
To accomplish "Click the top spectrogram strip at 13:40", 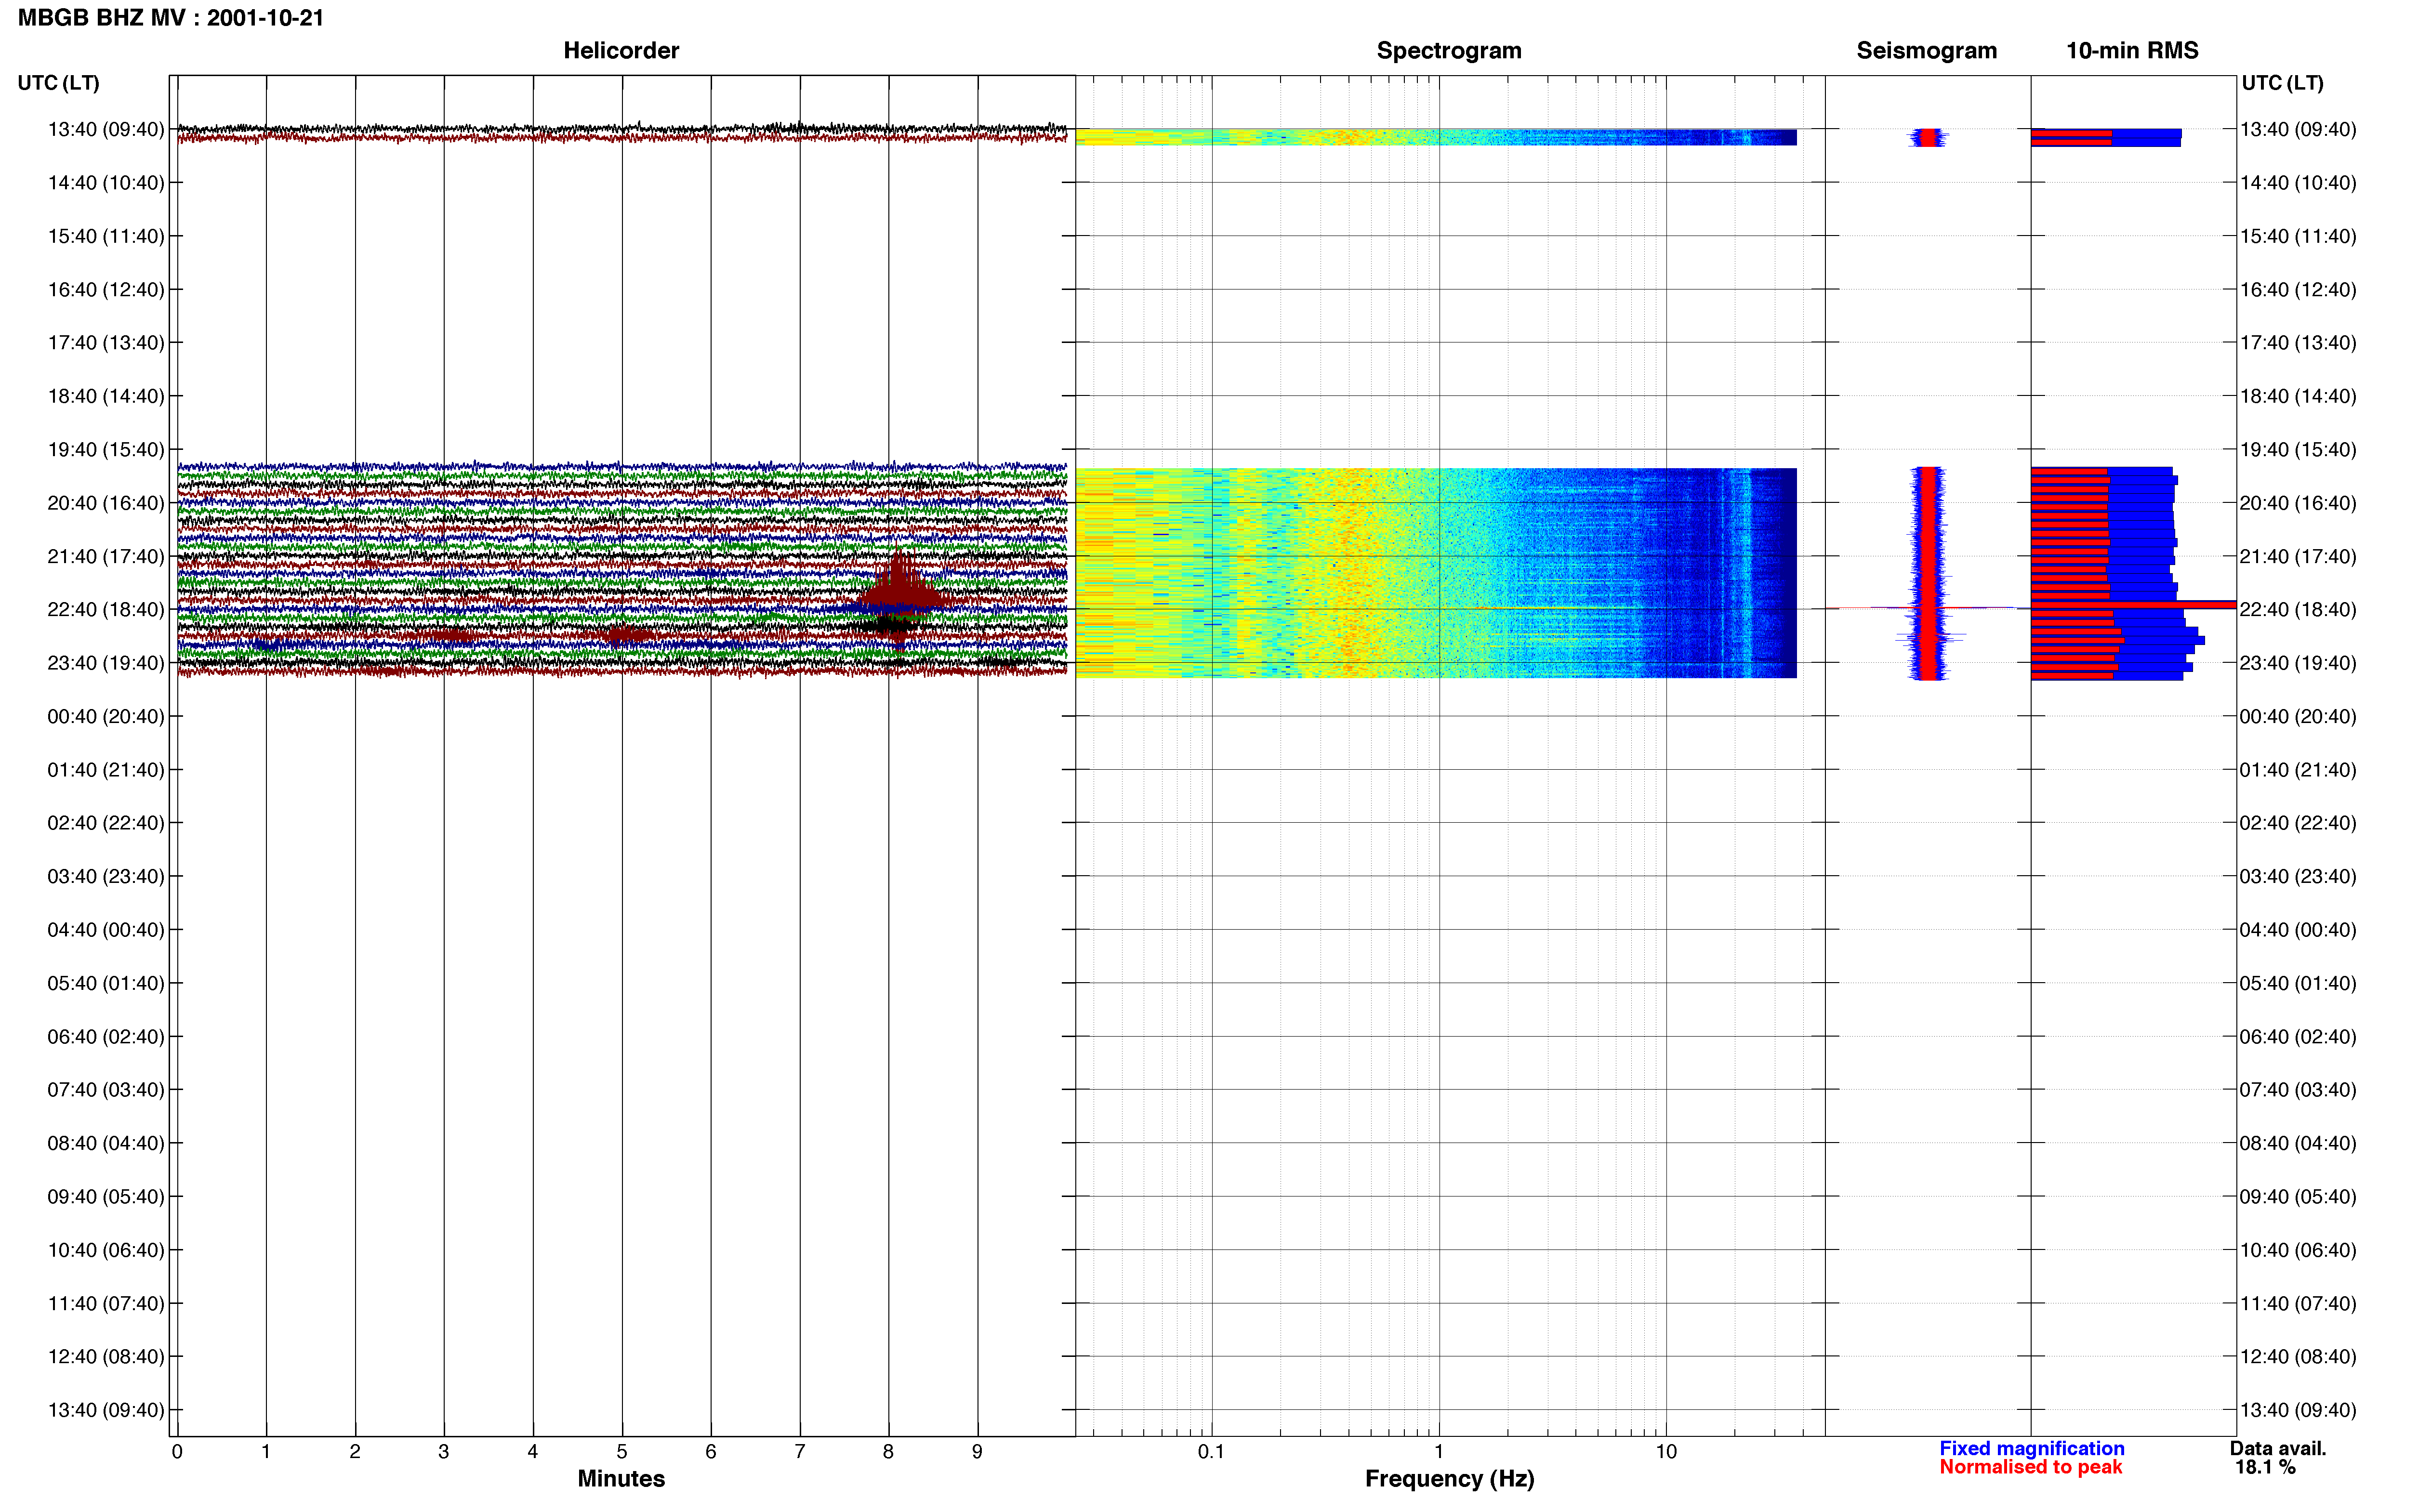I will [1436, 137].
